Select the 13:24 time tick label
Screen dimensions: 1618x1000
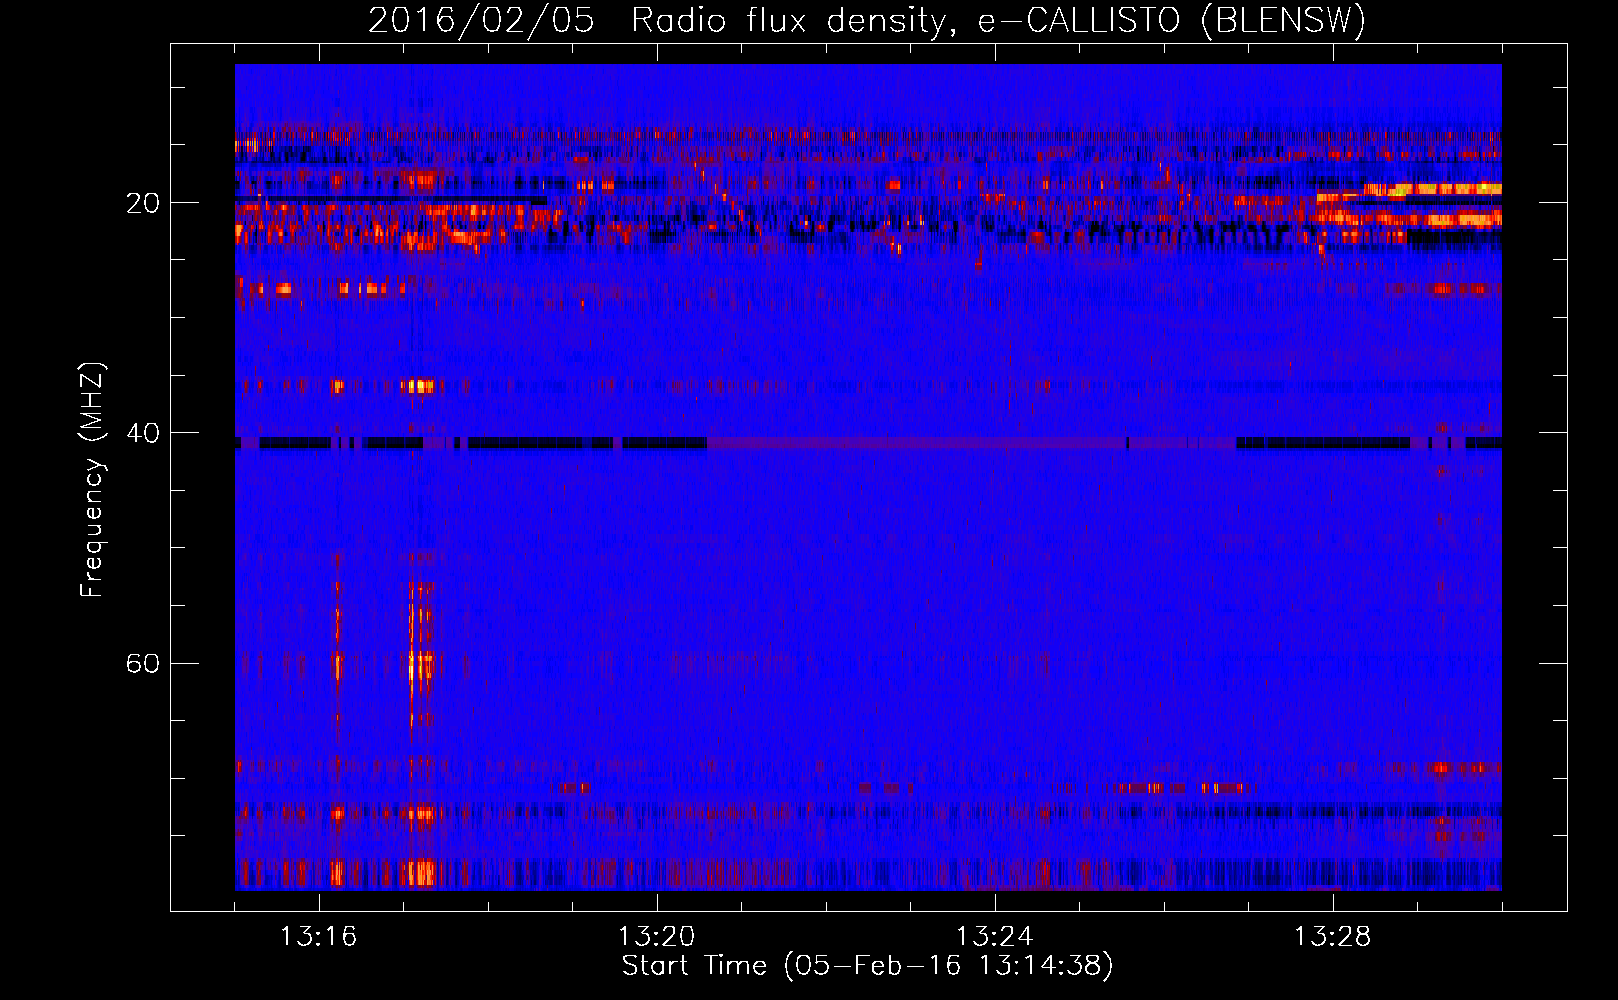point(995,937)
